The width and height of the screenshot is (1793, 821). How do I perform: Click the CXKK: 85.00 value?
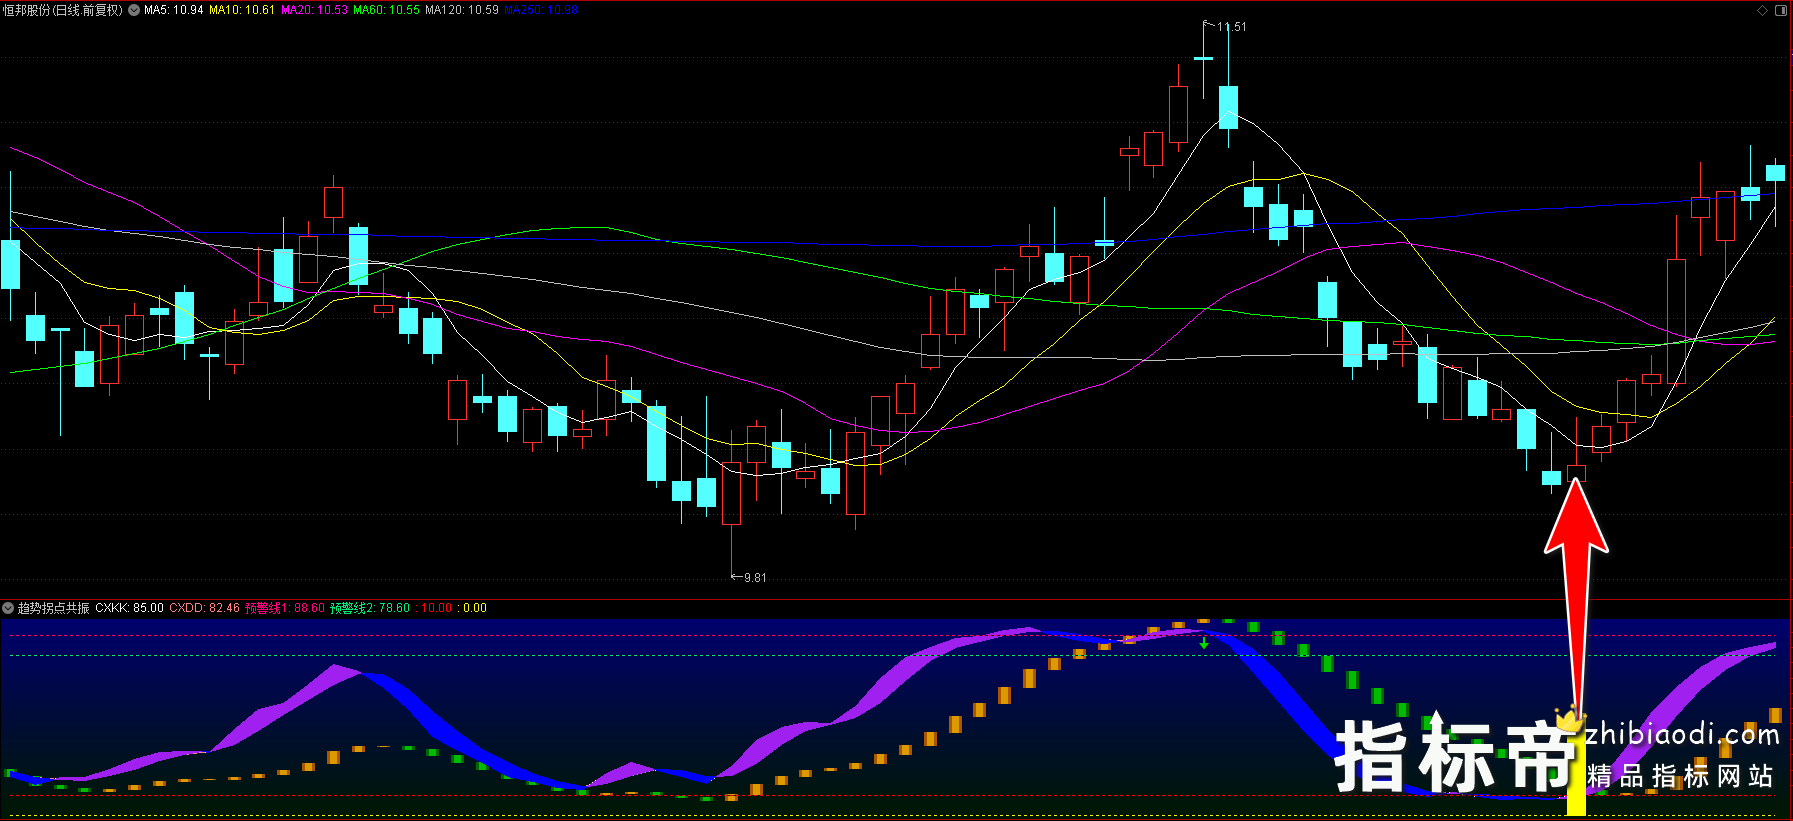(129, 608)
